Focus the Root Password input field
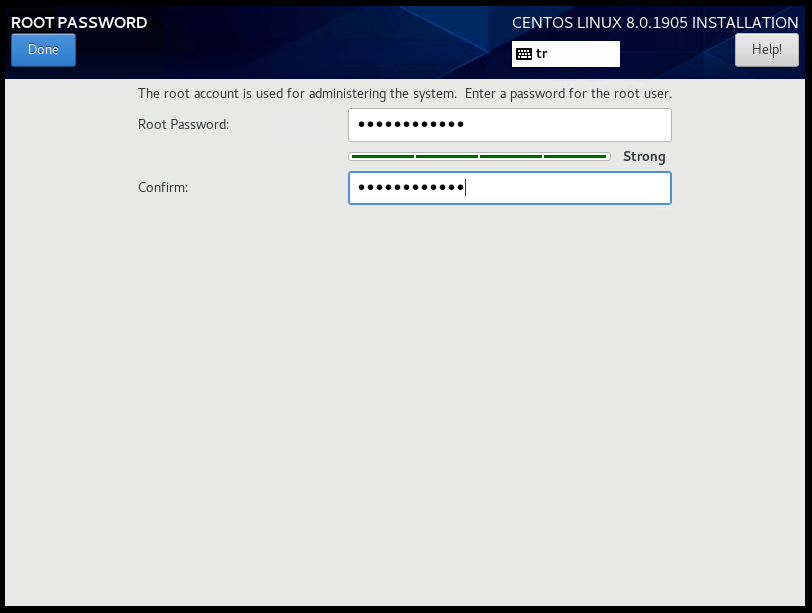Screen dimensions: 812x613 click(510, 125)
